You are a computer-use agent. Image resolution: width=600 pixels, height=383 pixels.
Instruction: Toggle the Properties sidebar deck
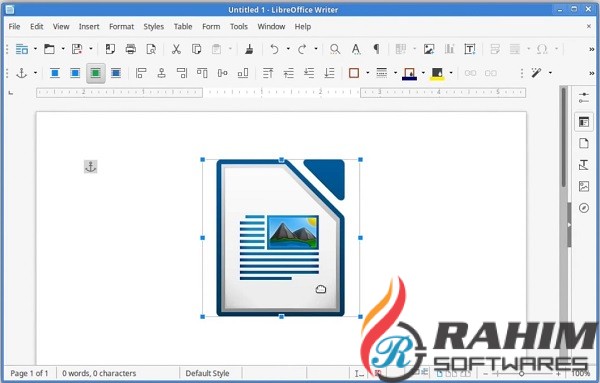pos(584,122)
